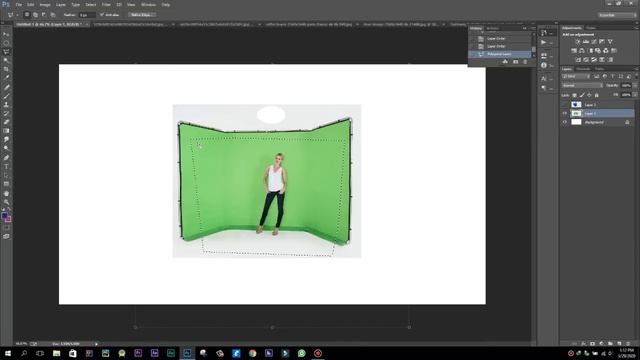Open the Windows Start menu
The height and width of the screenshot is (360, 640).
[x=7, y=353]
